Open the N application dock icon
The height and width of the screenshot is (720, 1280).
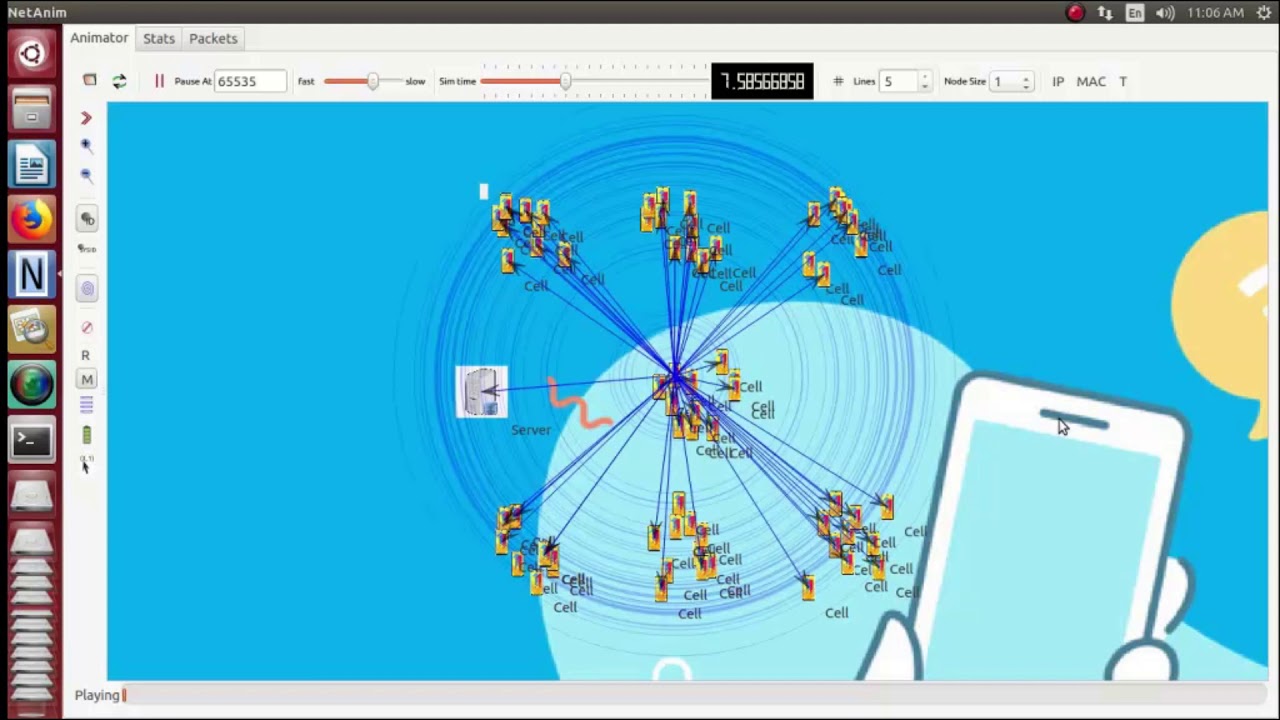pyautogui.click(x=31, y=274)
